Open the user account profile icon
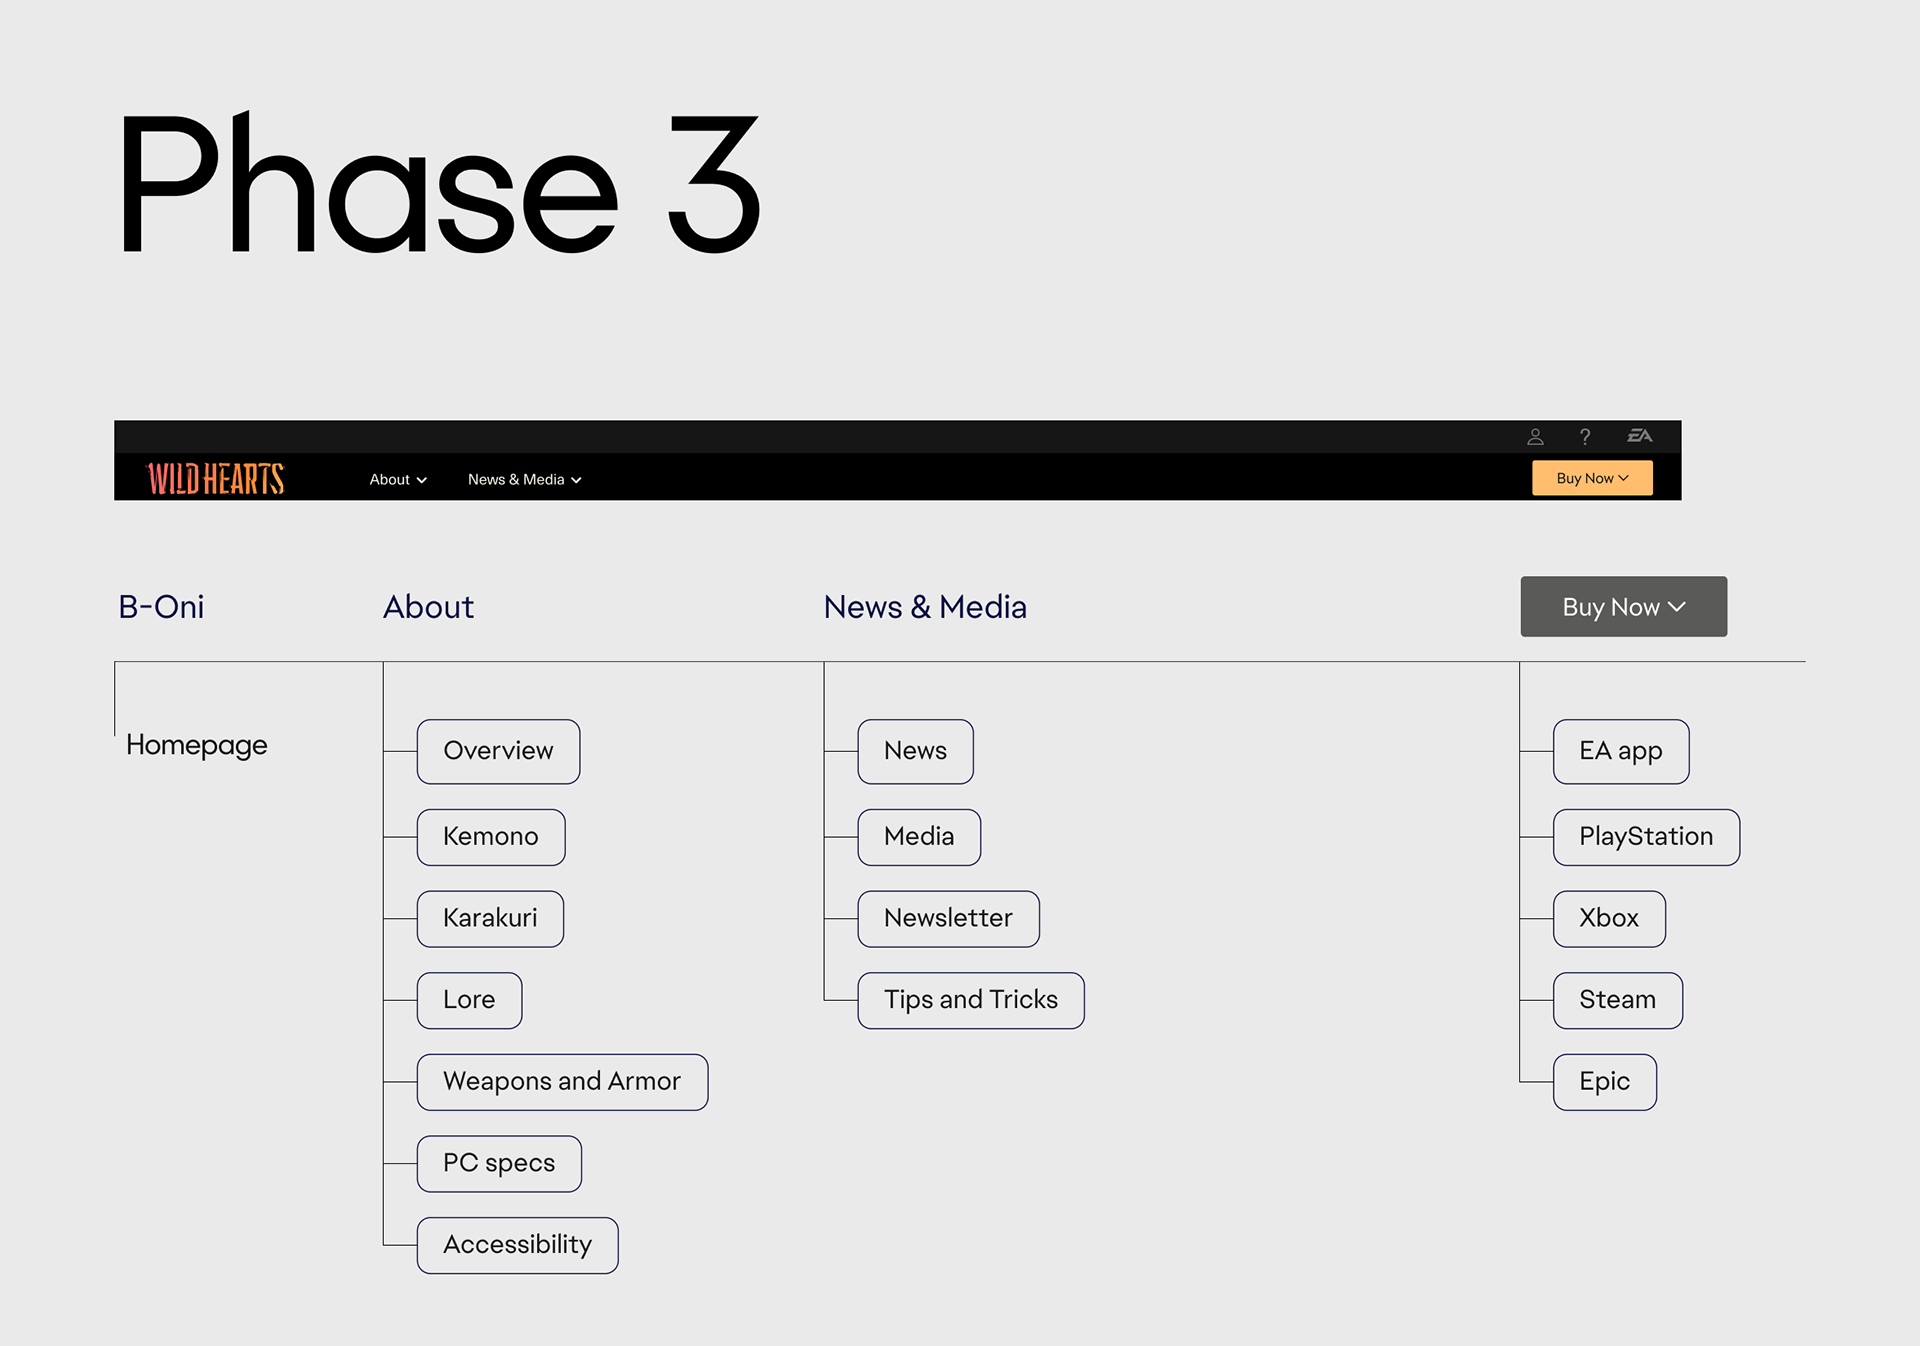Viewport: 1920px width, 1346px height. click(1535, 436)
